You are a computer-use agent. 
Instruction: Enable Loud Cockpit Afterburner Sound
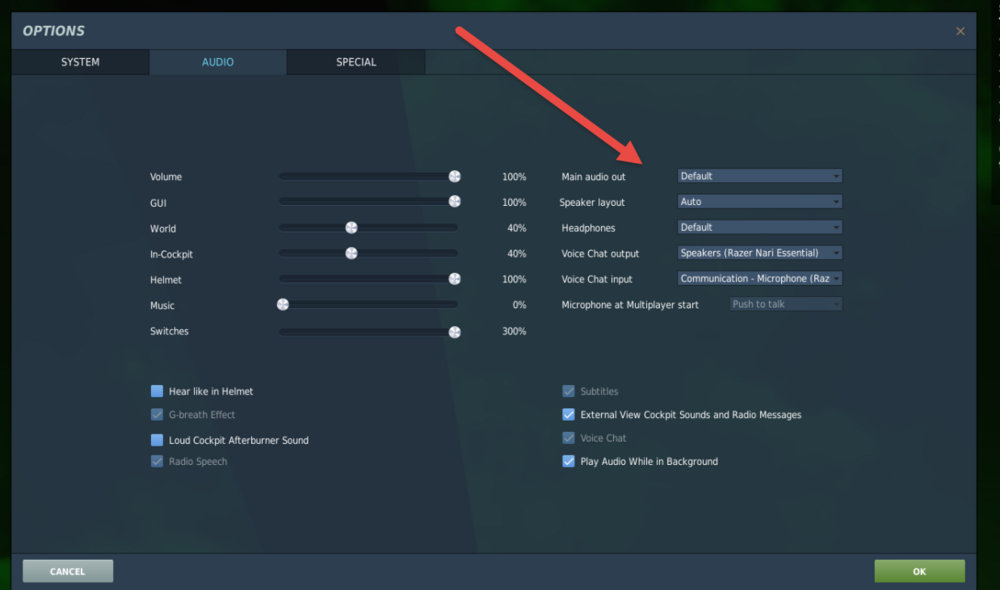point(157,440)
